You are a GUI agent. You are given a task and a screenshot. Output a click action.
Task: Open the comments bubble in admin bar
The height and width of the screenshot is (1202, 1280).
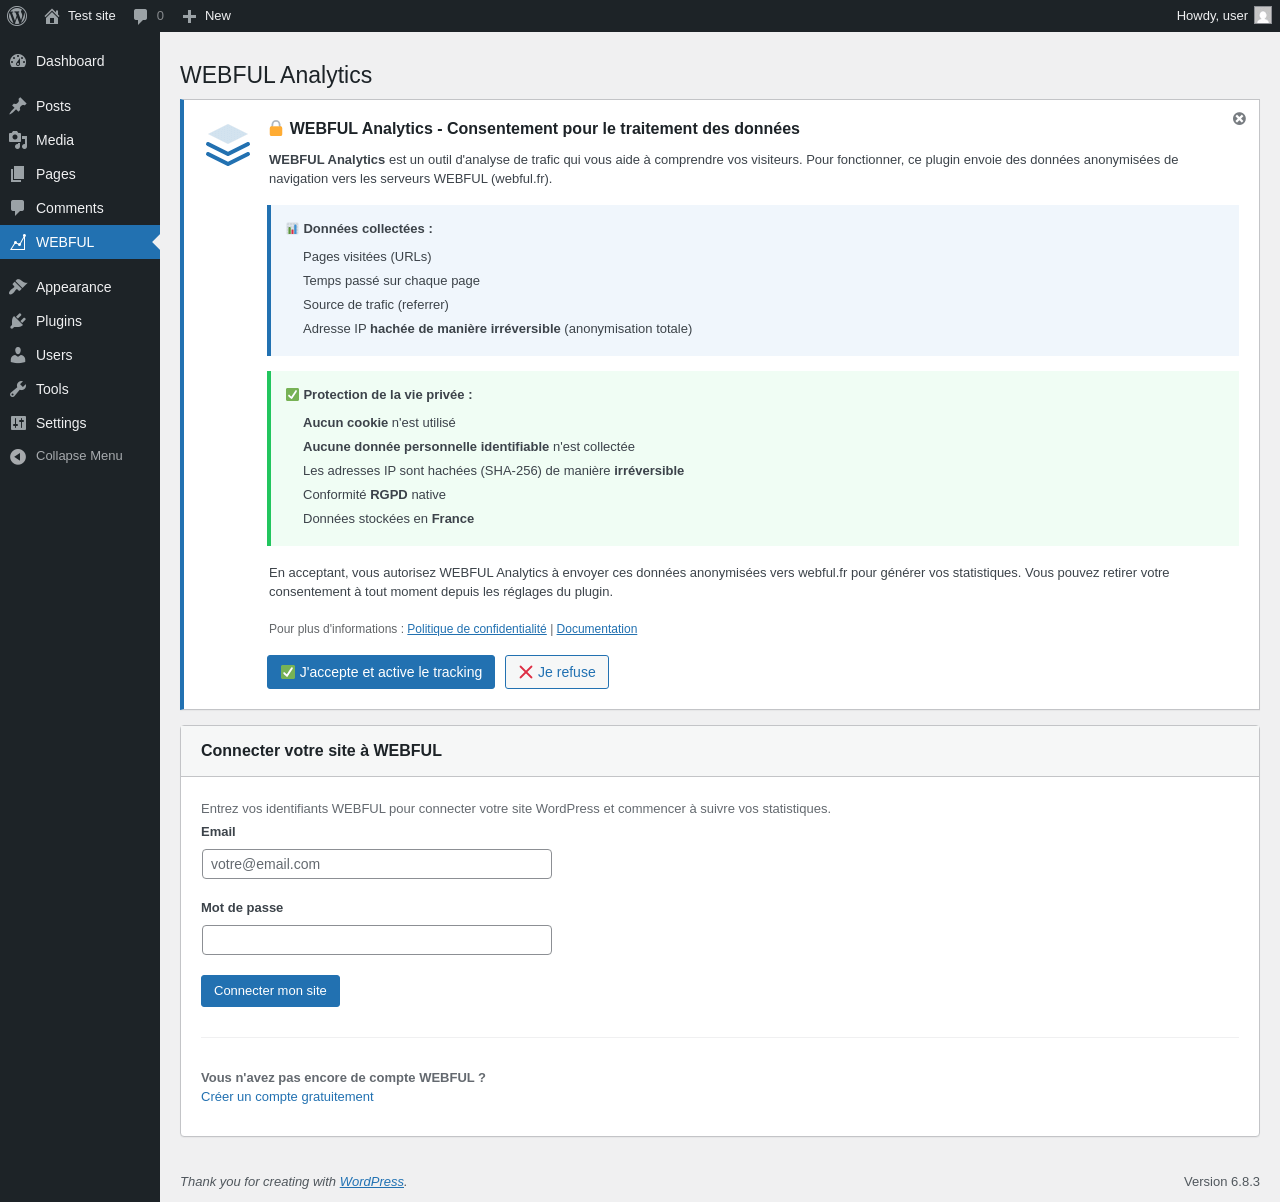141,16
